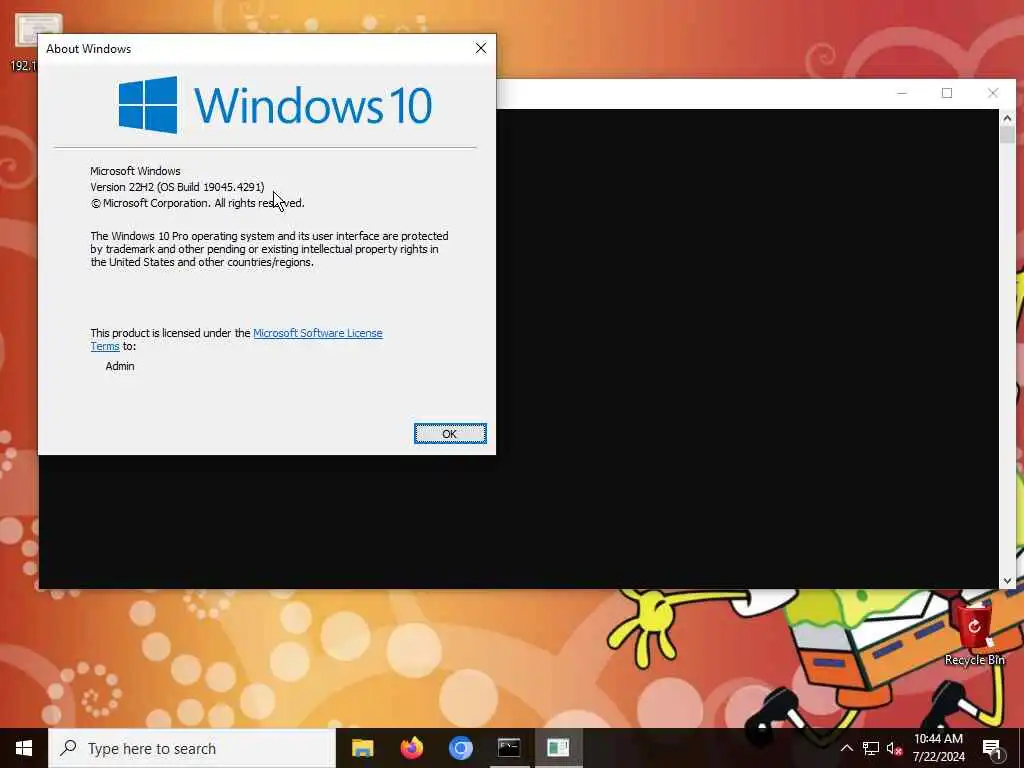Viewport: 1024px width, 768px height.
Task: Click the 'Version 22H2 (OS Build 19045.4291)' text
Action: pos(177,187)
